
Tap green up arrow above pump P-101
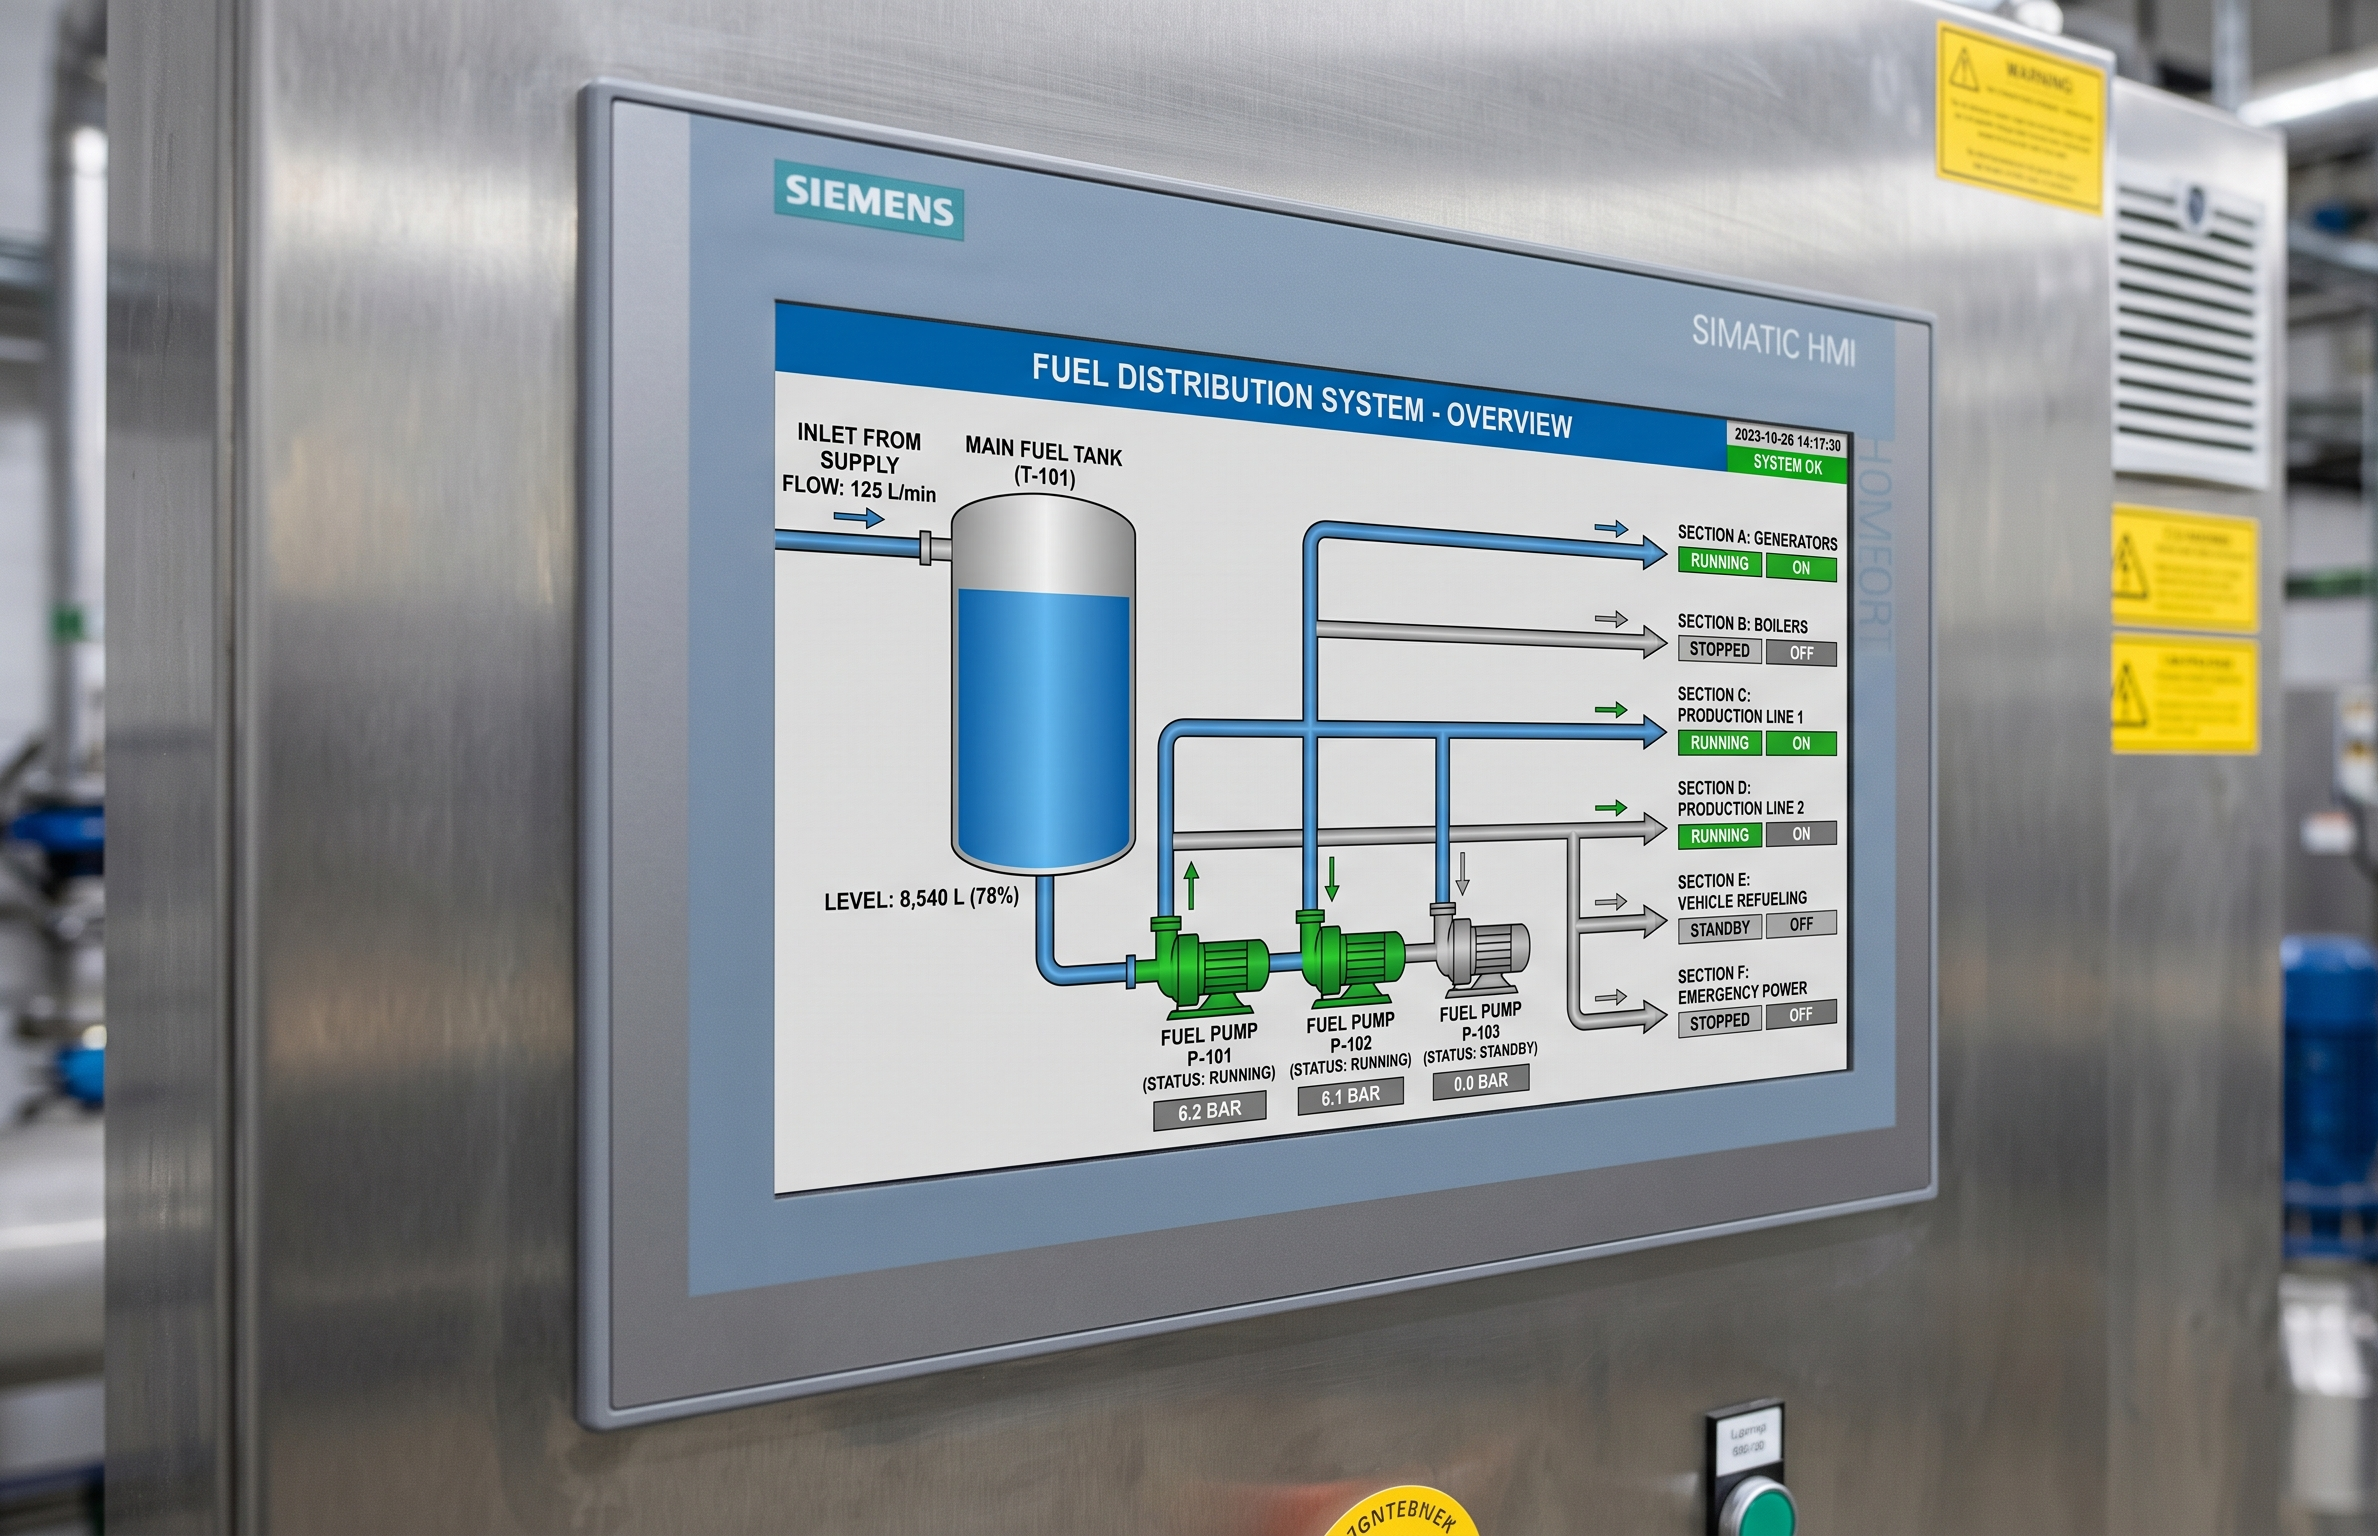[1191, 886]
